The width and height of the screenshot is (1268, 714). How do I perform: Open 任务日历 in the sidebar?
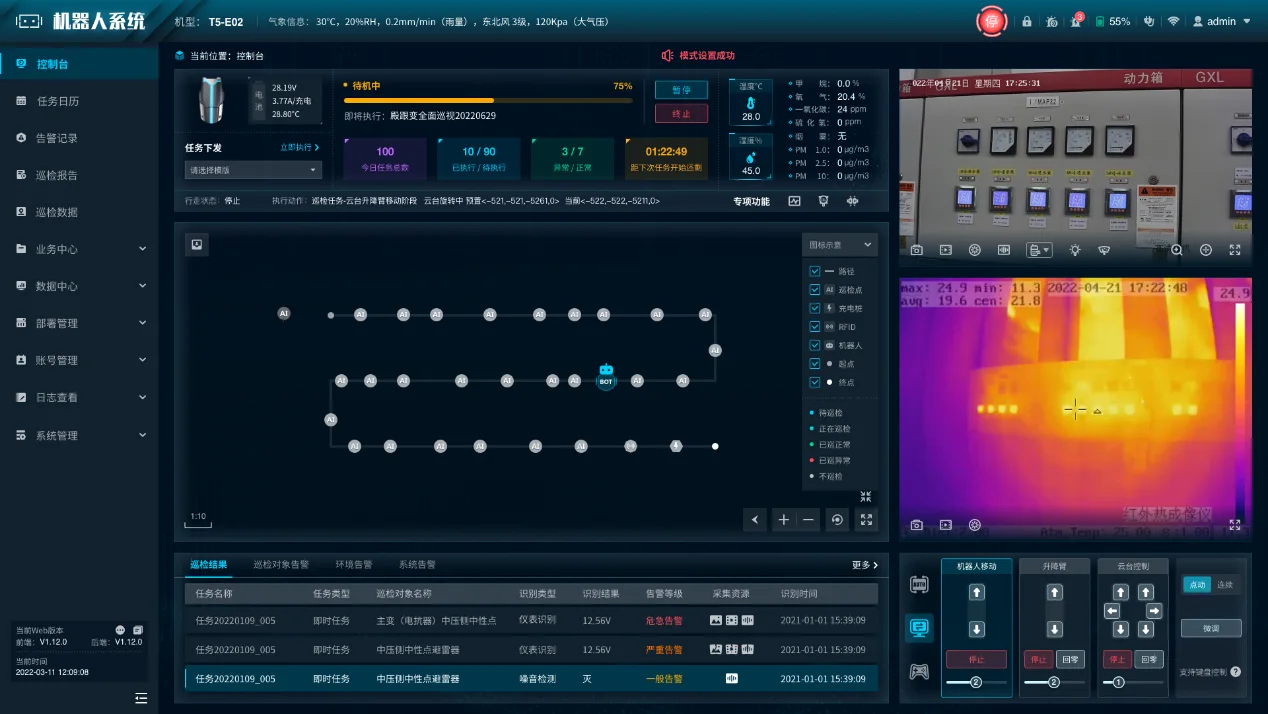pos(79,101)
